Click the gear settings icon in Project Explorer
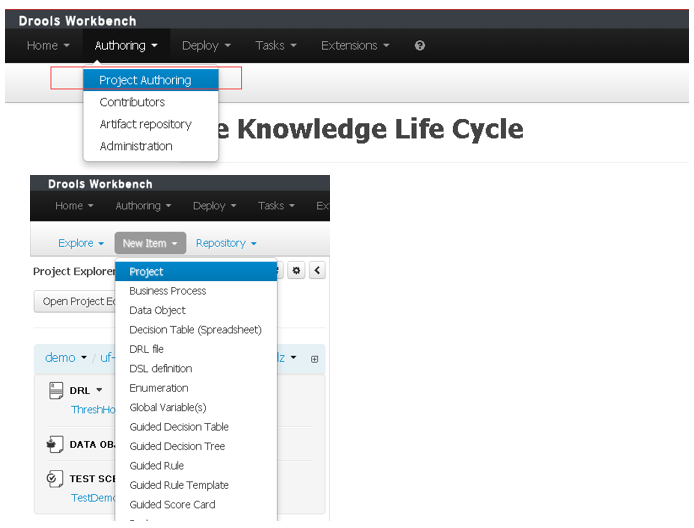 (296, 270)
